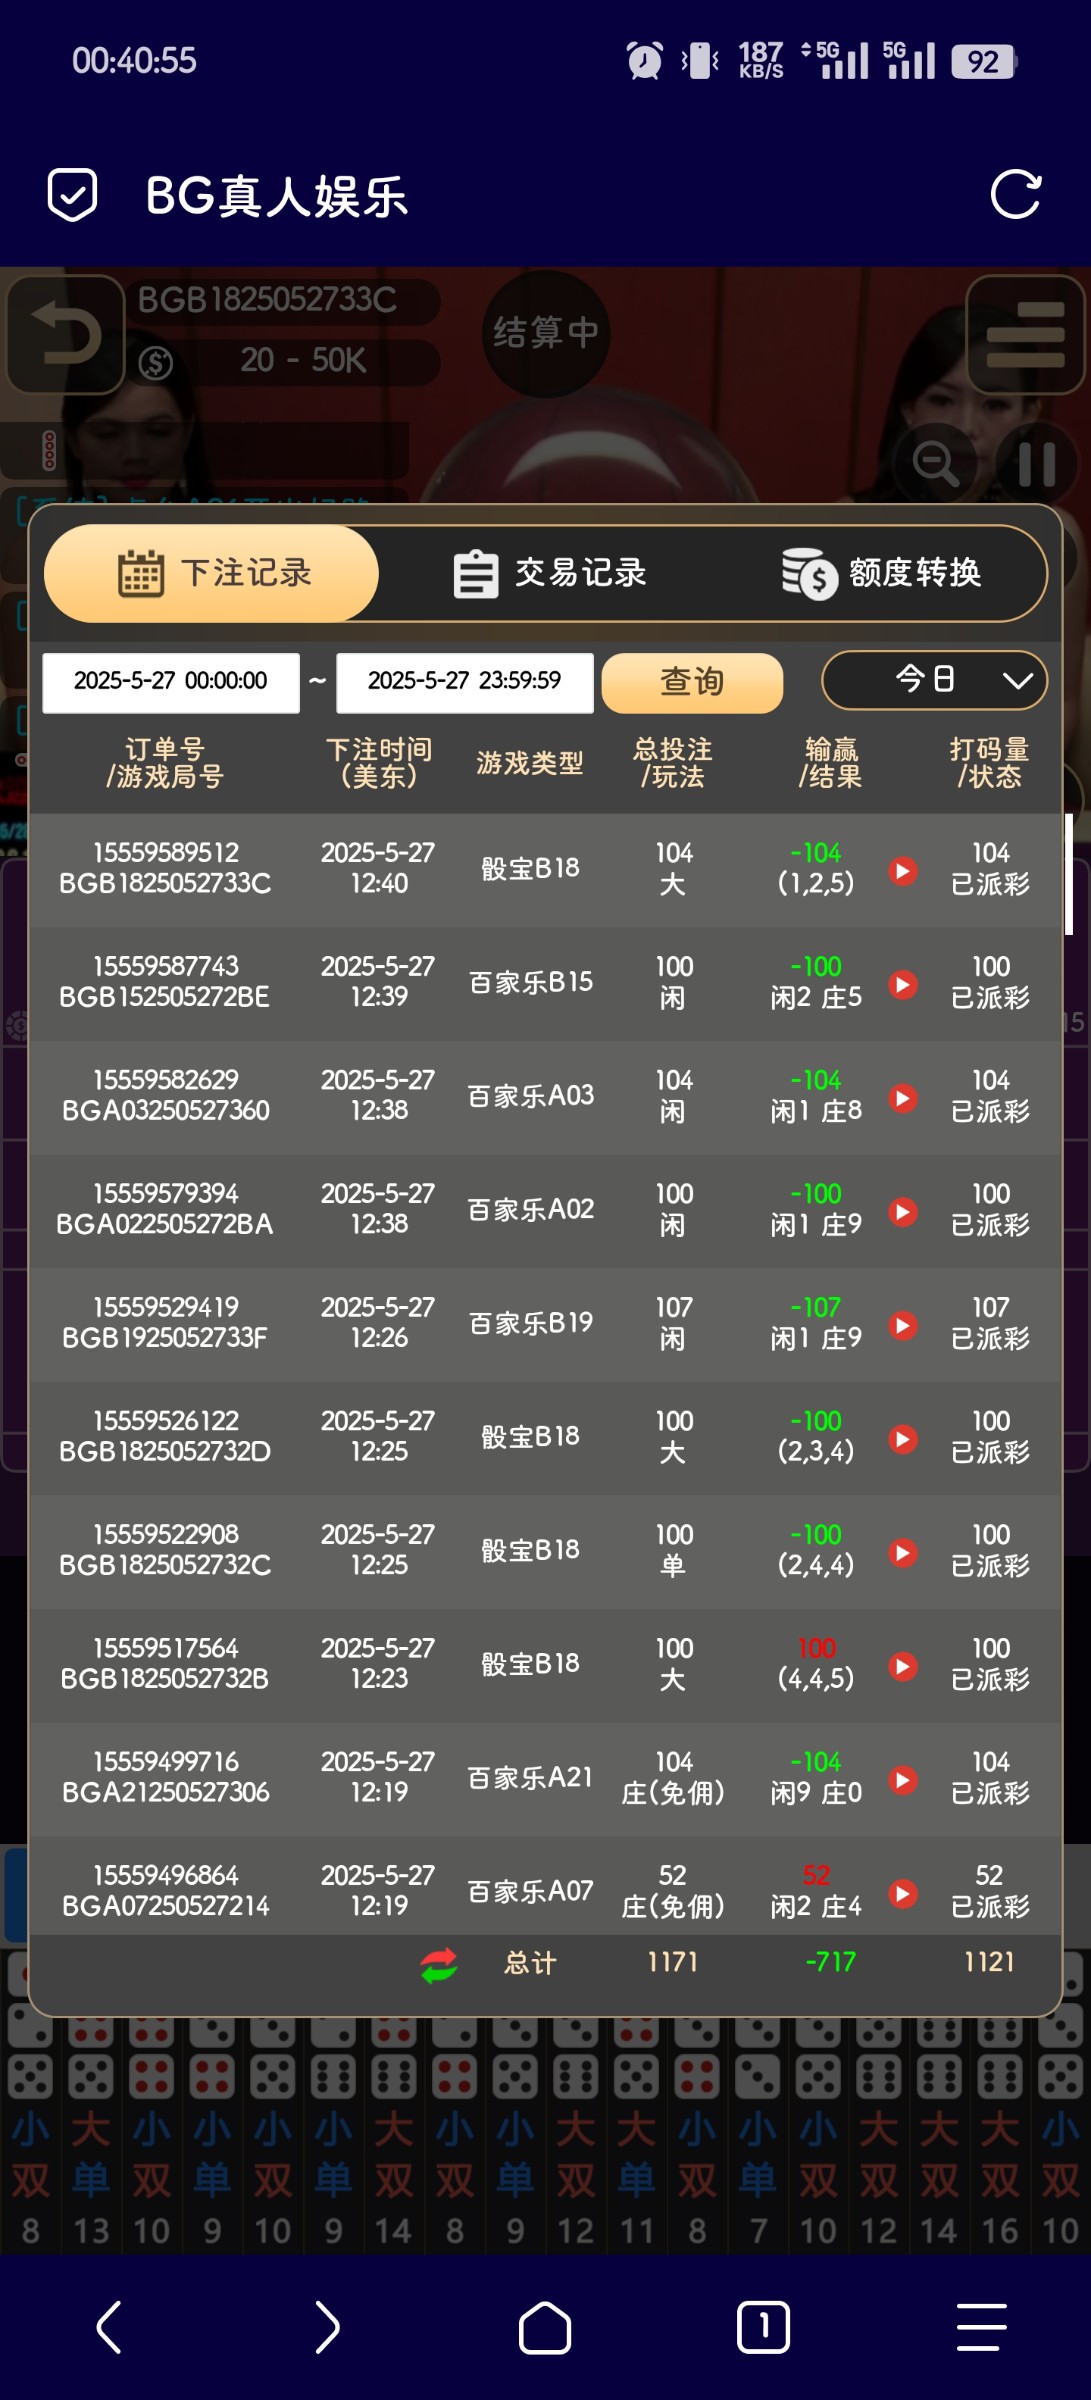Screen dimensions: 1091x2400
Task: Tap browser home button in navigation bar
Action: [545, 2328]
